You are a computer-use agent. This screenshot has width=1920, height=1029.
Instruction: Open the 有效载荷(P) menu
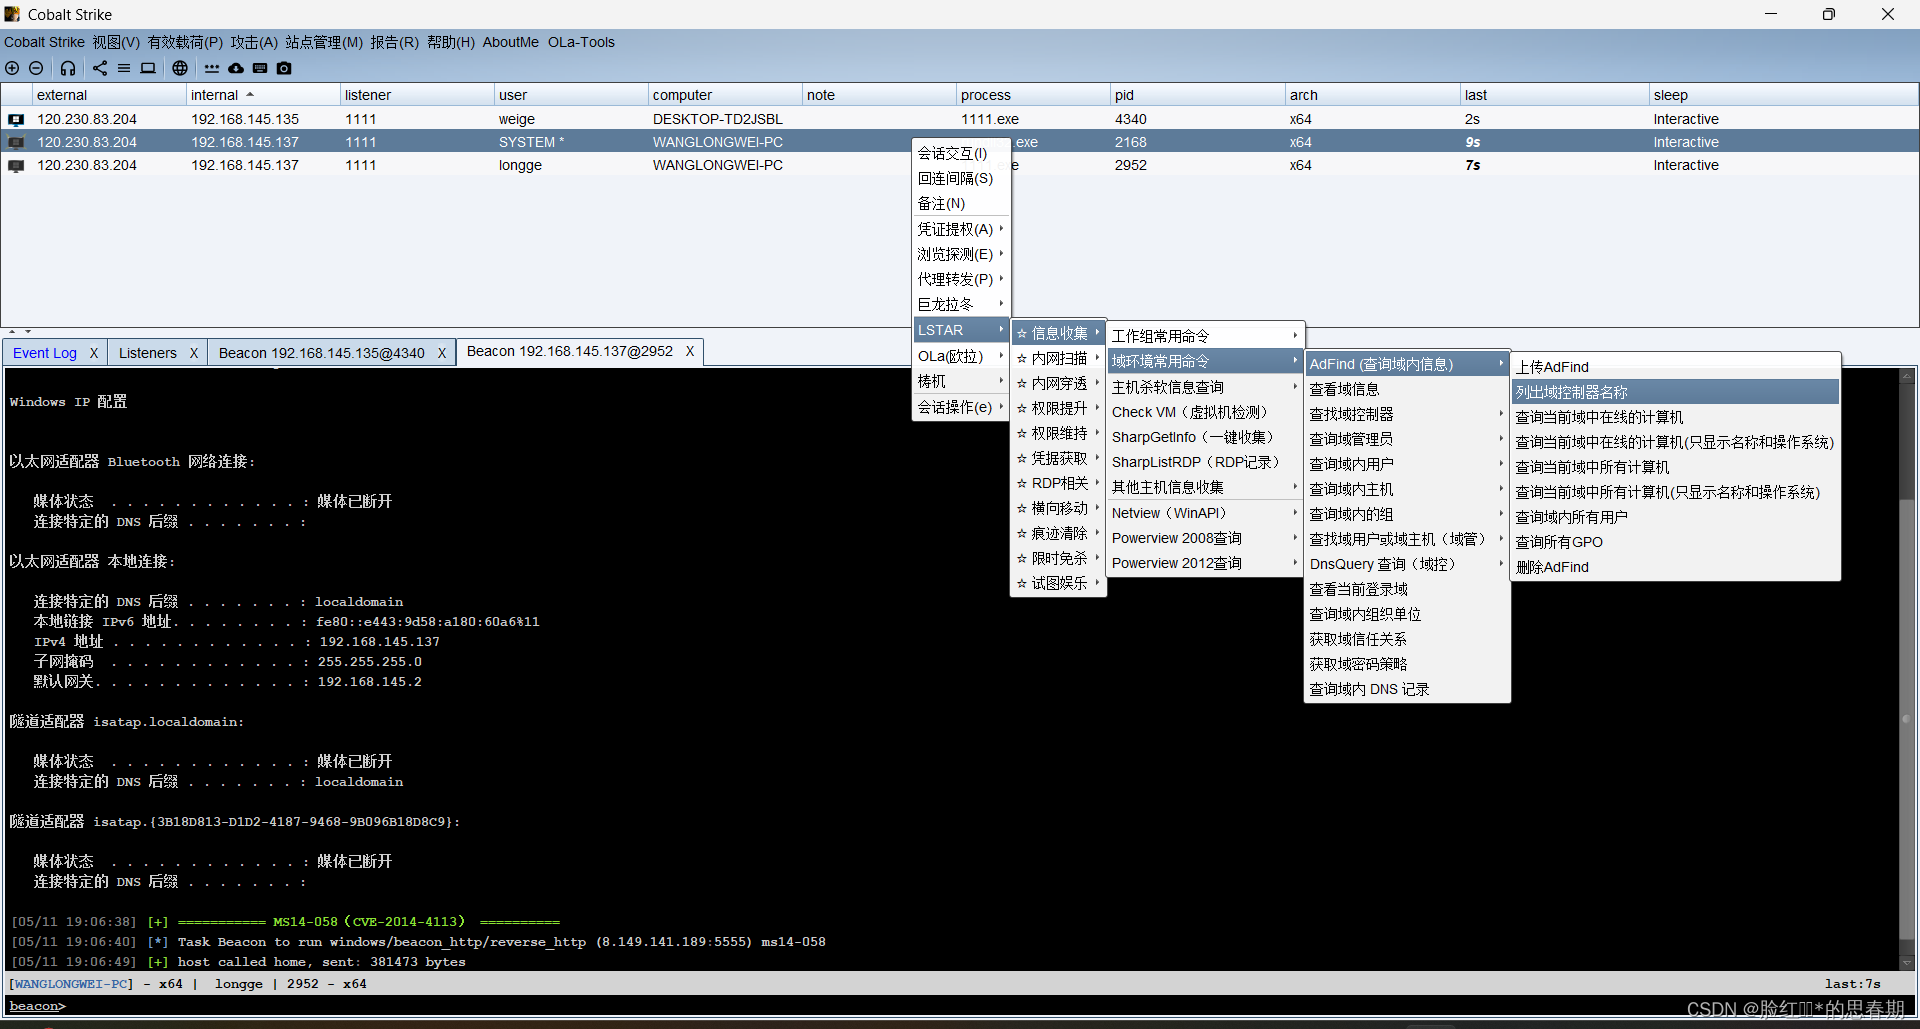click(x=185, y=42)
